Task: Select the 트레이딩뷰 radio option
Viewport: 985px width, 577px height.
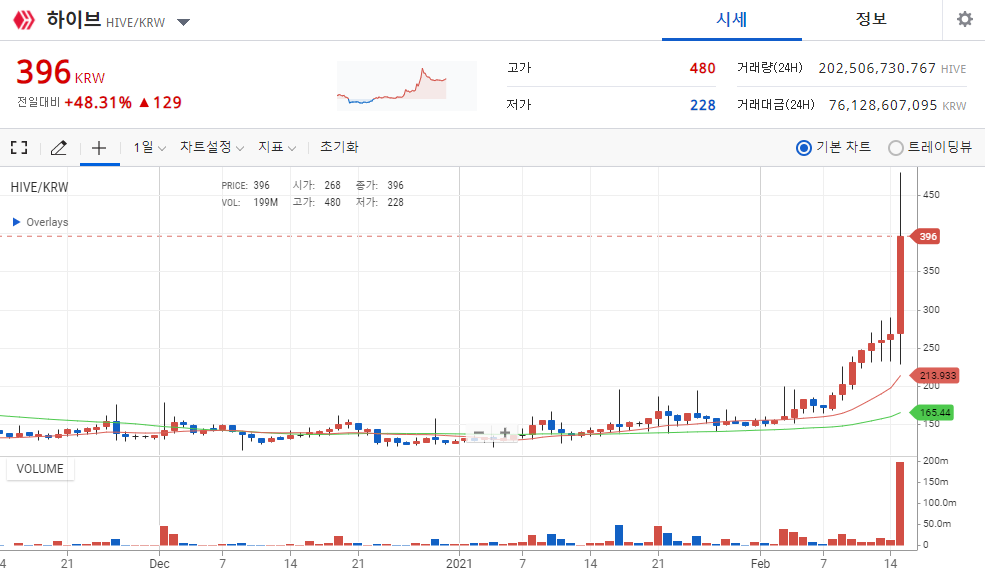Action: [896, 148]
